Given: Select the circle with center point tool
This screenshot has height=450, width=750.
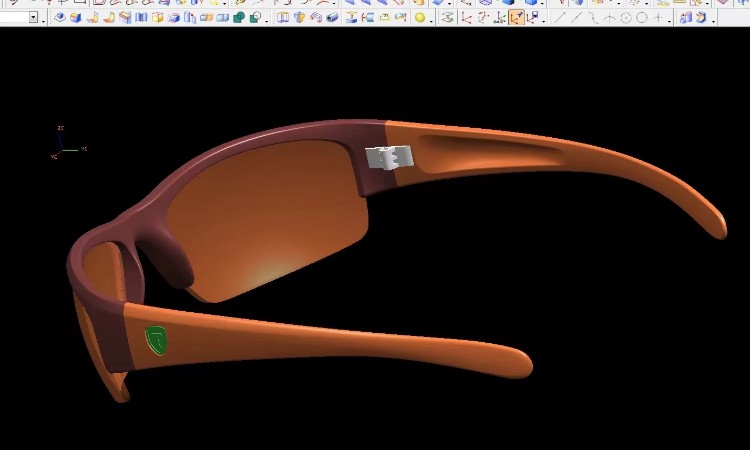Looking at the screenshot, I should click(625, 17).
